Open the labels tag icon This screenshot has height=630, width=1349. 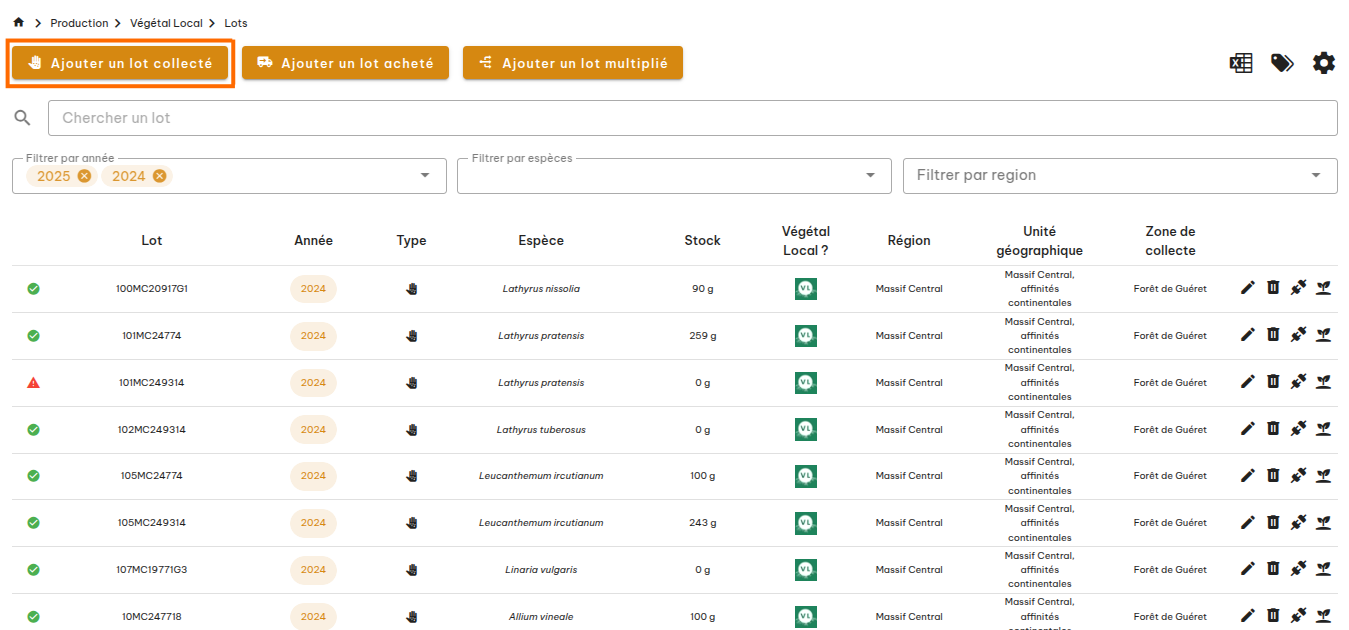pos(1282,63)
